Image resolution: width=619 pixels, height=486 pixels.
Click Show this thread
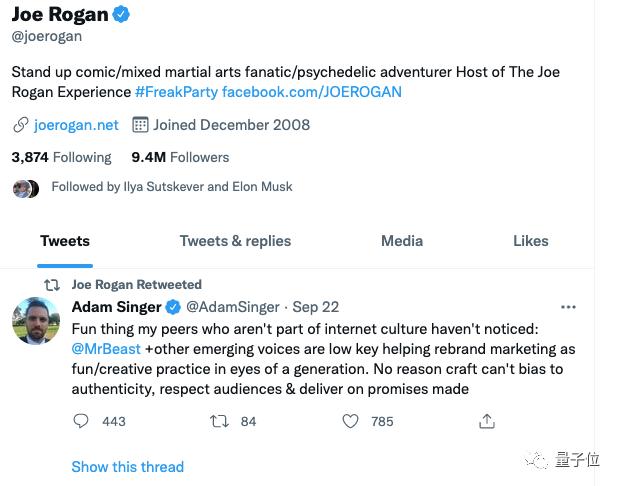pos(127,467)
